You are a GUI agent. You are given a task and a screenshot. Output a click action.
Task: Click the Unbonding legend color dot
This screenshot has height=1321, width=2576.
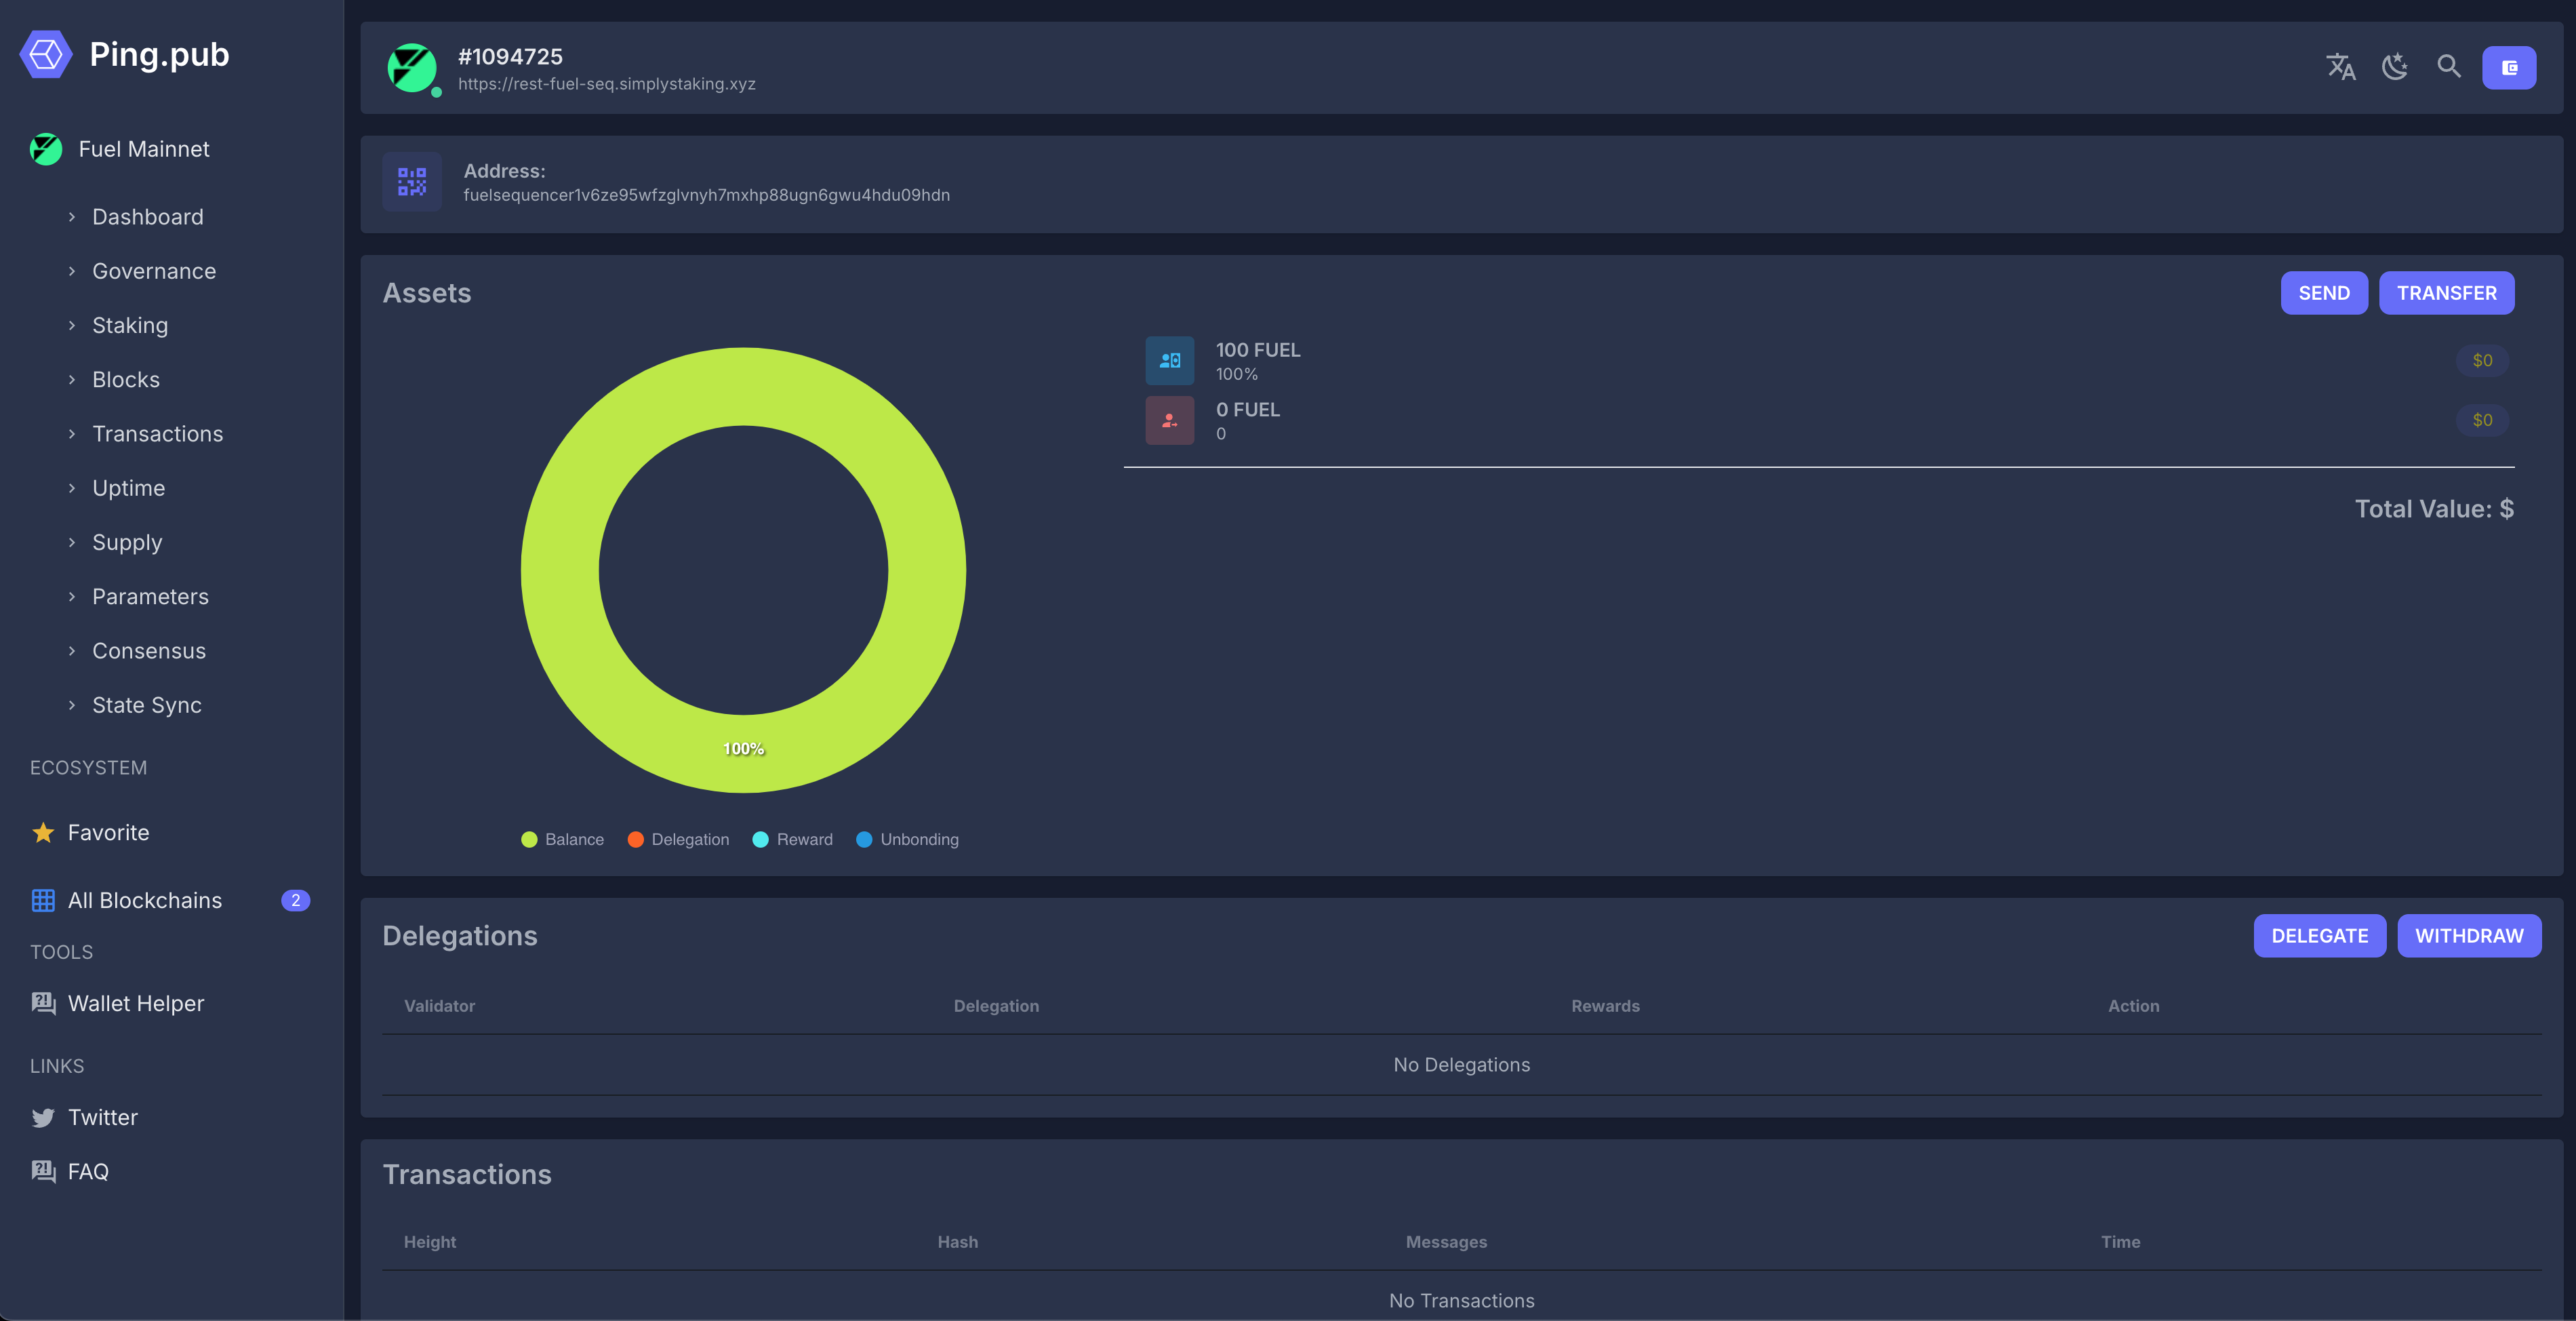pyautogui.click(x=864, y=839)
